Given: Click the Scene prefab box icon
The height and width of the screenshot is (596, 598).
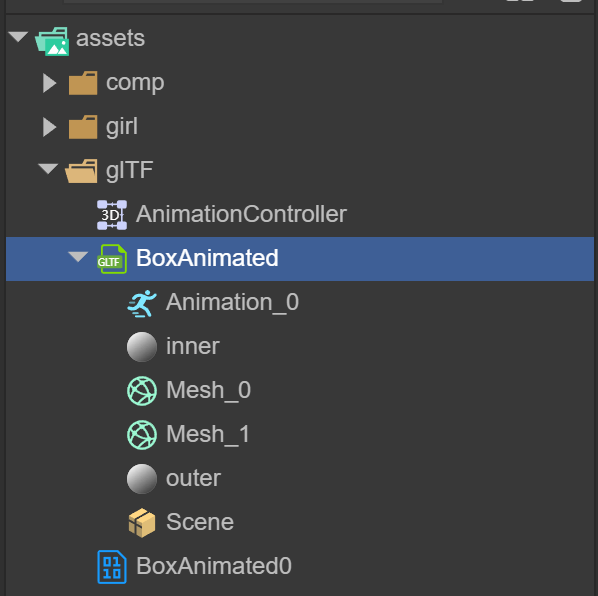Looking at the screenshot, I should pos(141,522).
